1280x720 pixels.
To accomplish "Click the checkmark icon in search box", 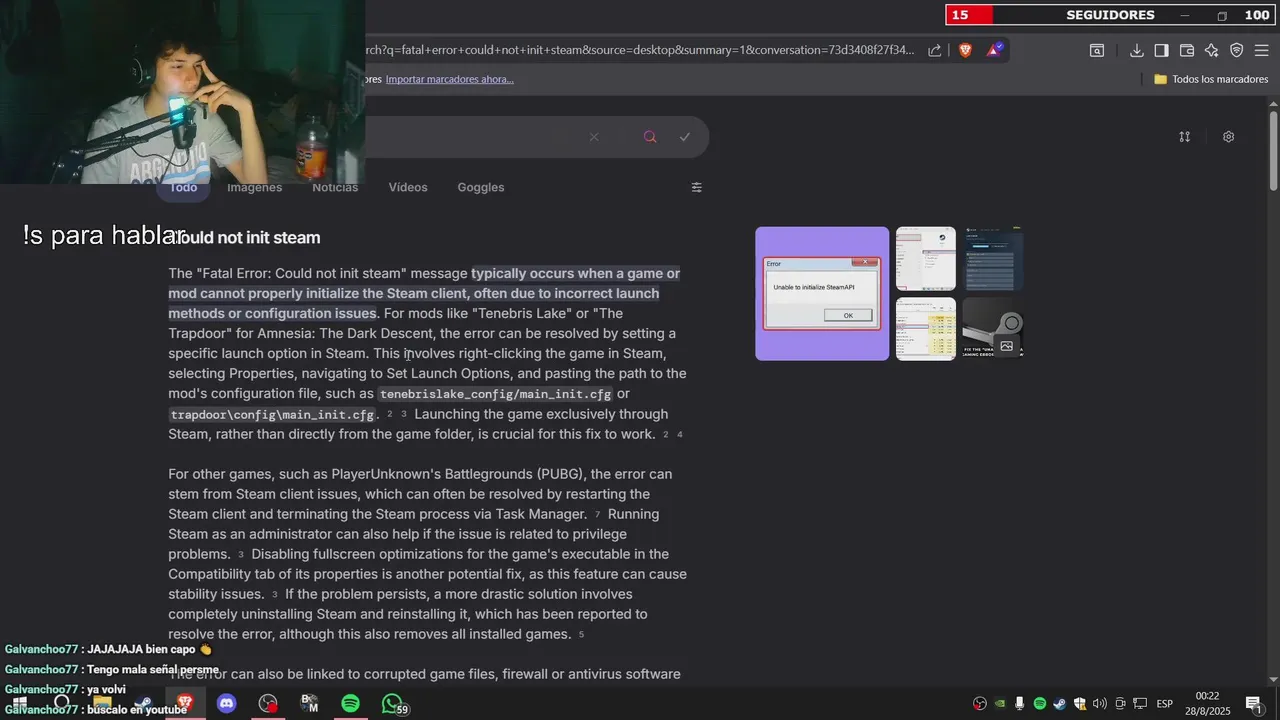I will click(x=685, y=137).
